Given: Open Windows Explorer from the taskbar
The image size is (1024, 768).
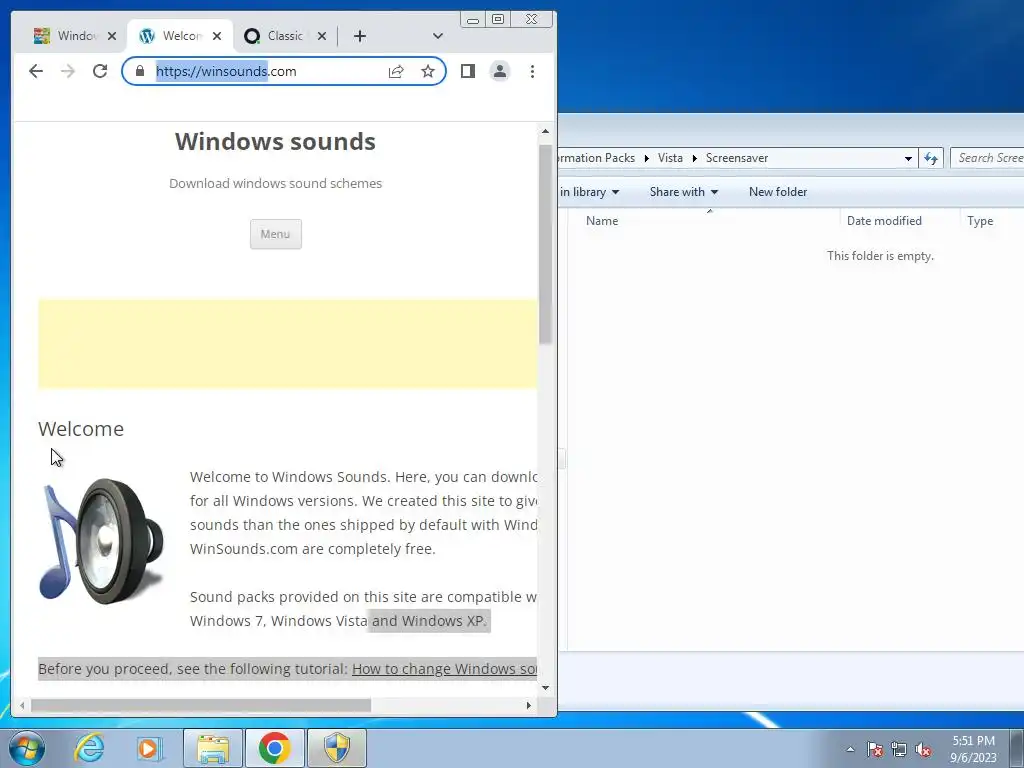Looking at the screenshot, I should (213, 748).
